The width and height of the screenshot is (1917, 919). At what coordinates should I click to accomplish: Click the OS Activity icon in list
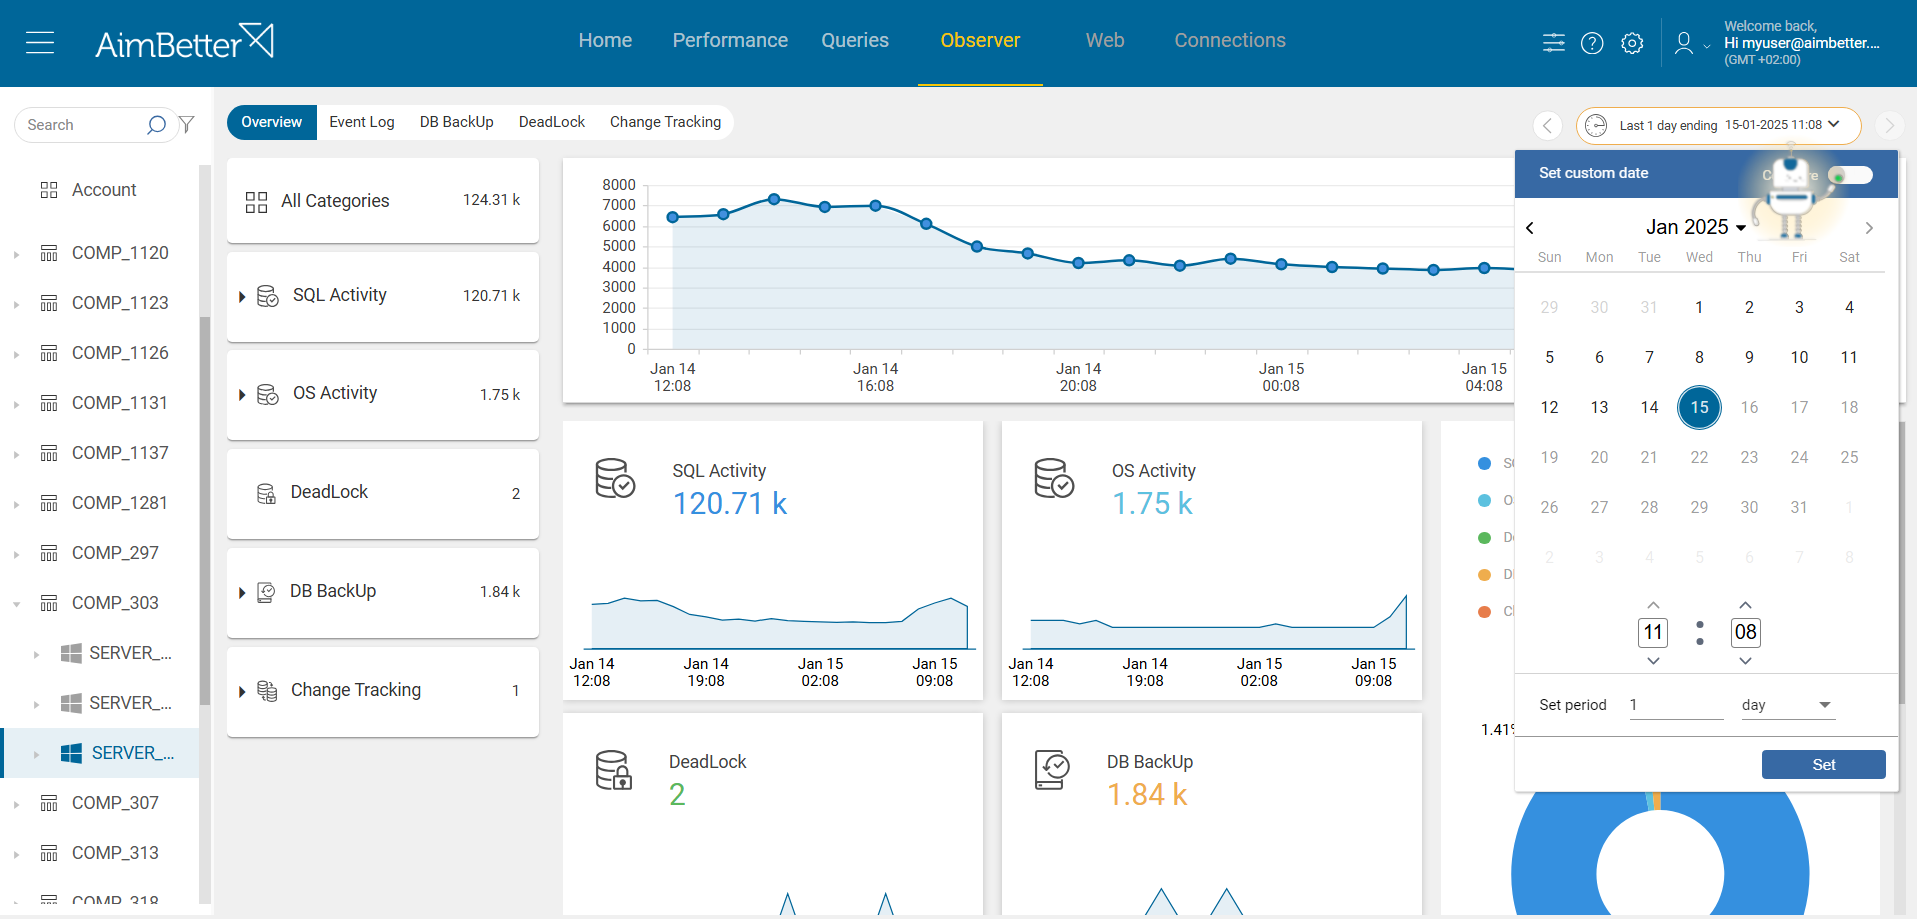point(268,394)
